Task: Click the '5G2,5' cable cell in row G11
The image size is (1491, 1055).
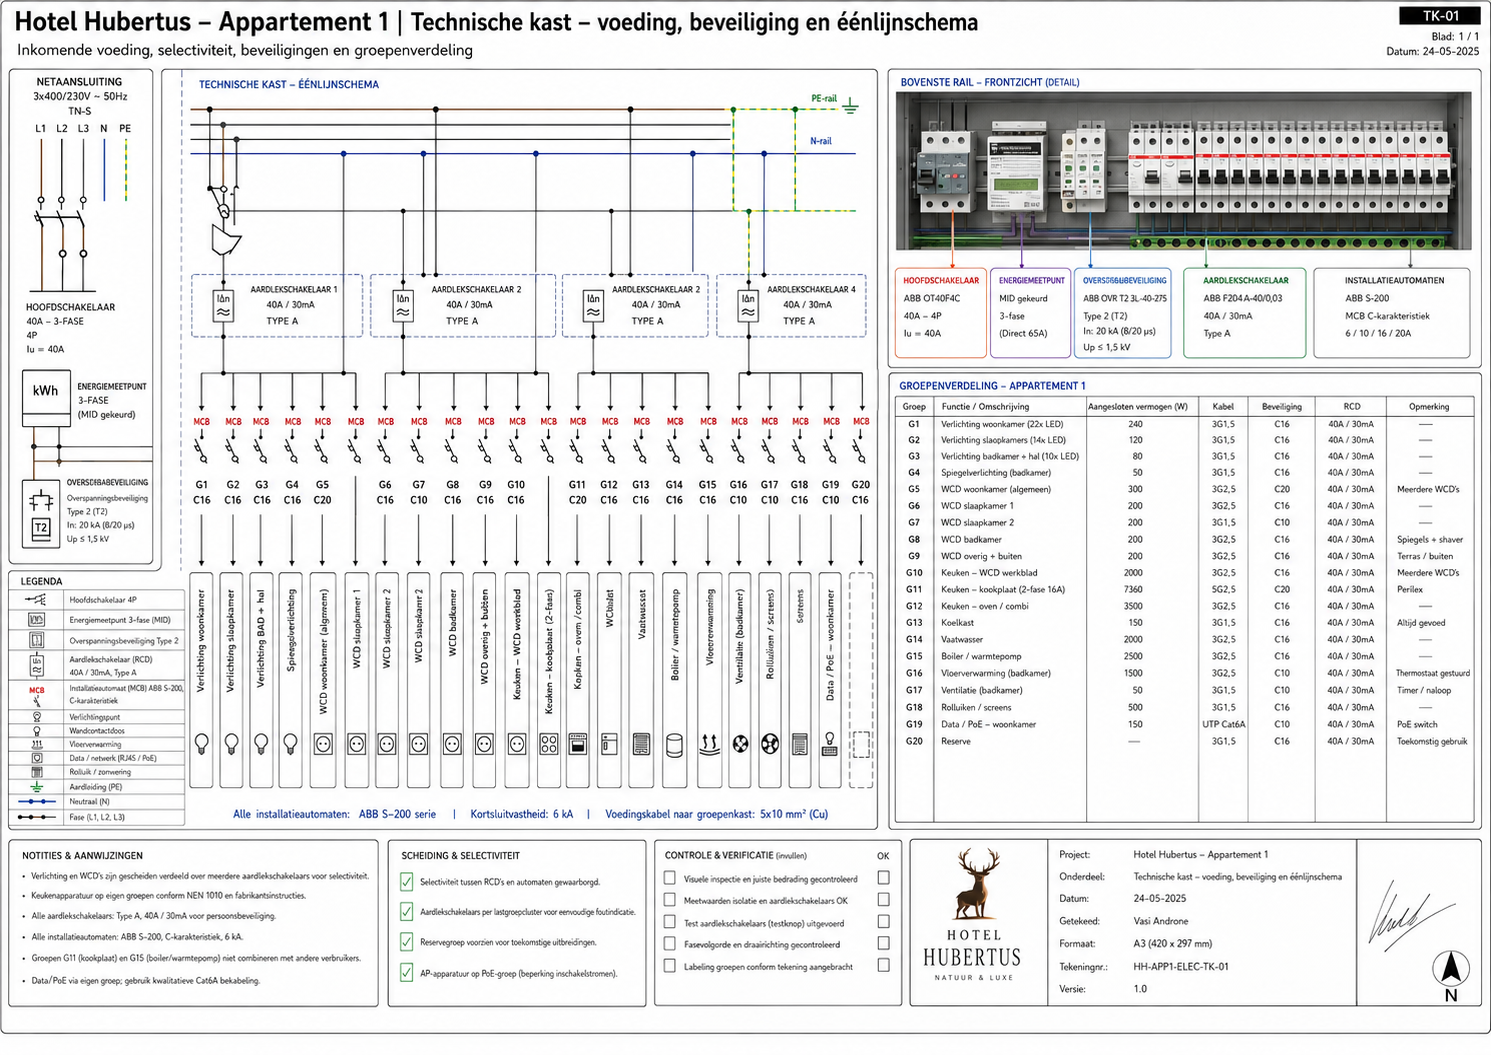Action: tap(1223, 590)
